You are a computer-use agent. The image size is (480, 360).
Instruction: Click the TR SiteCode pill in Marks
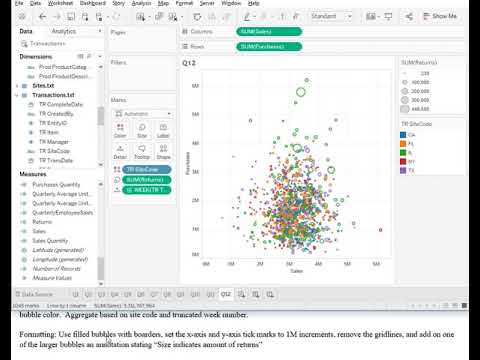(x=147, y=169)
